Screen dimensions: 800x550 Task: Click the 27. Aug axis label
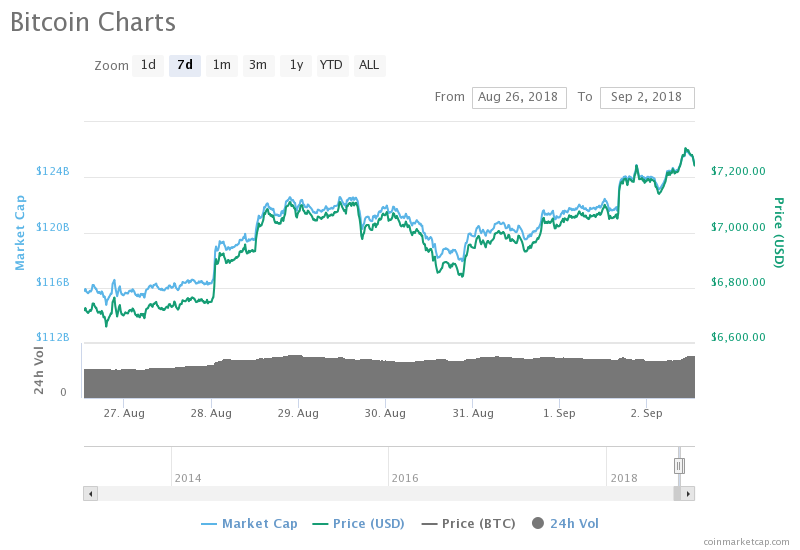124,413
